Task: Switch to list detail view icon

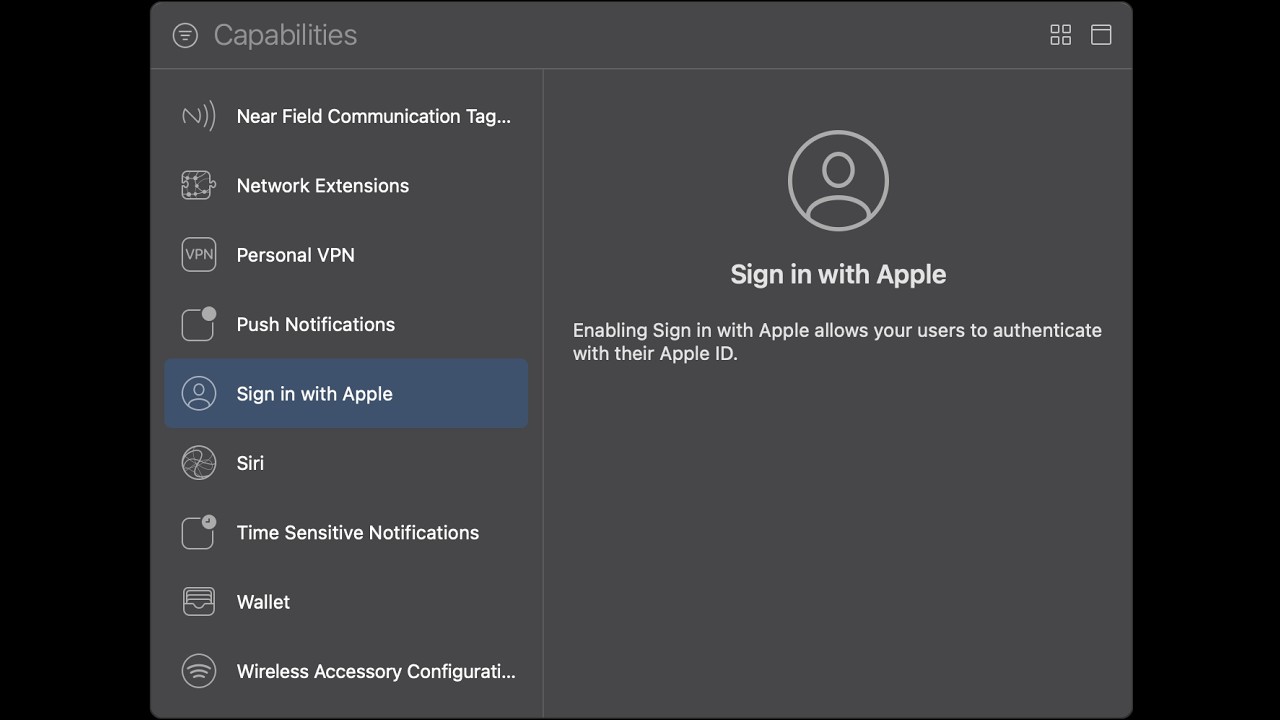Action: [1101, 35]
